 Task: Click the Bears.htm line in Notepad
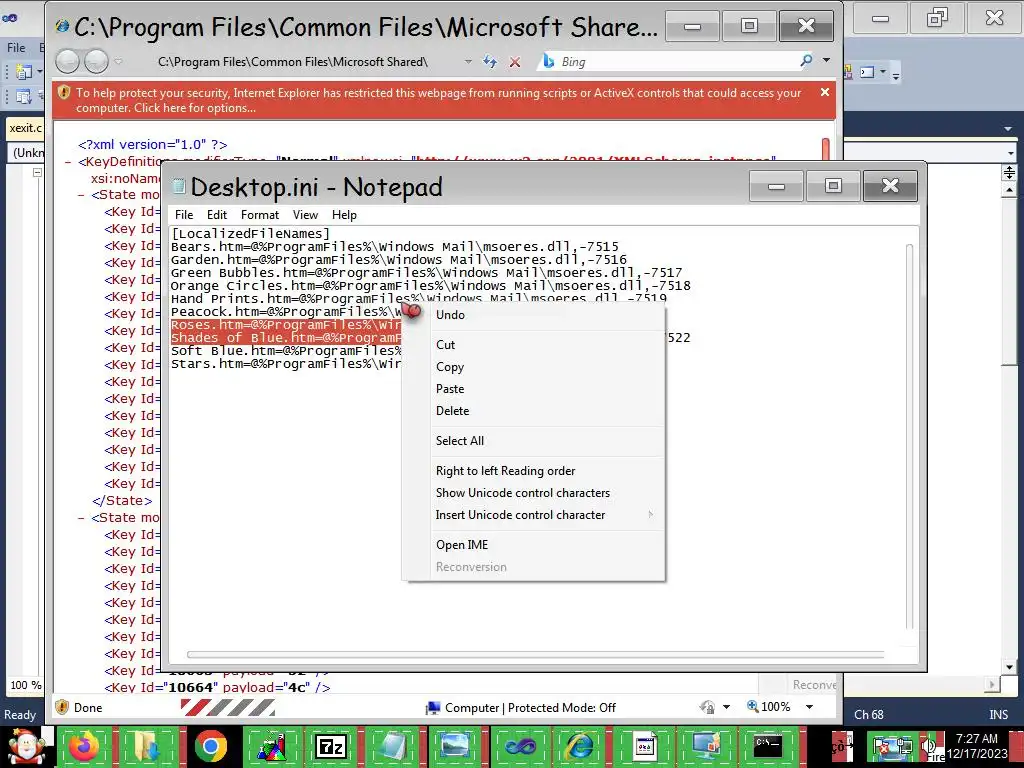394,247
